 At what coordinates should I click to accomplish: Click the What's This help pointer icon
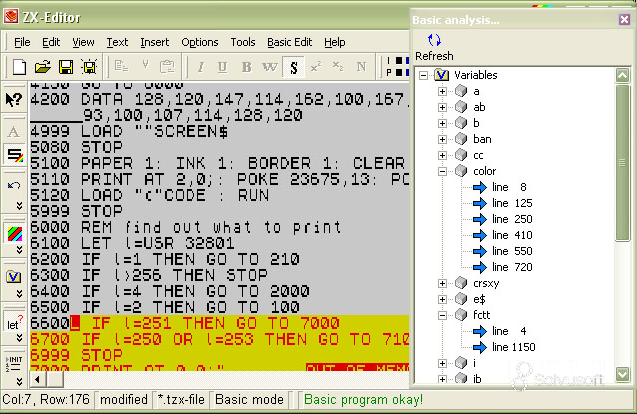pyautogui.click(x=14, y=99)
